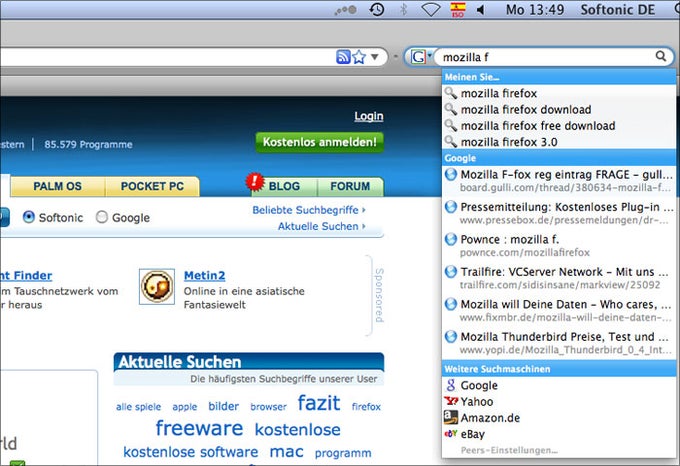Select 'mozilla firefox download' suggestion
Viewport: 680px width, 466px height.
tap(559, 109)
